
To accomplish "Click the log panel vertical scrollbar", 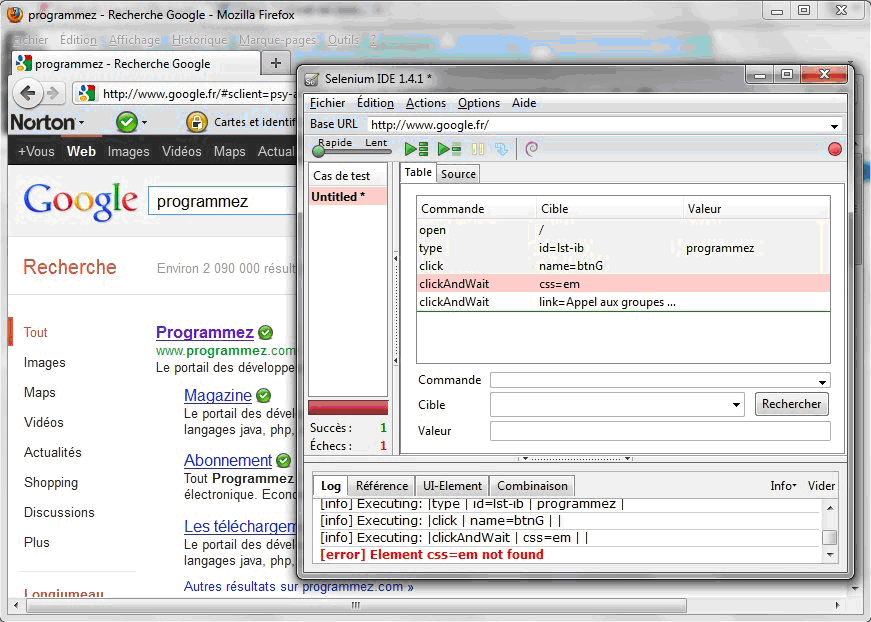I will click(829, 531).
